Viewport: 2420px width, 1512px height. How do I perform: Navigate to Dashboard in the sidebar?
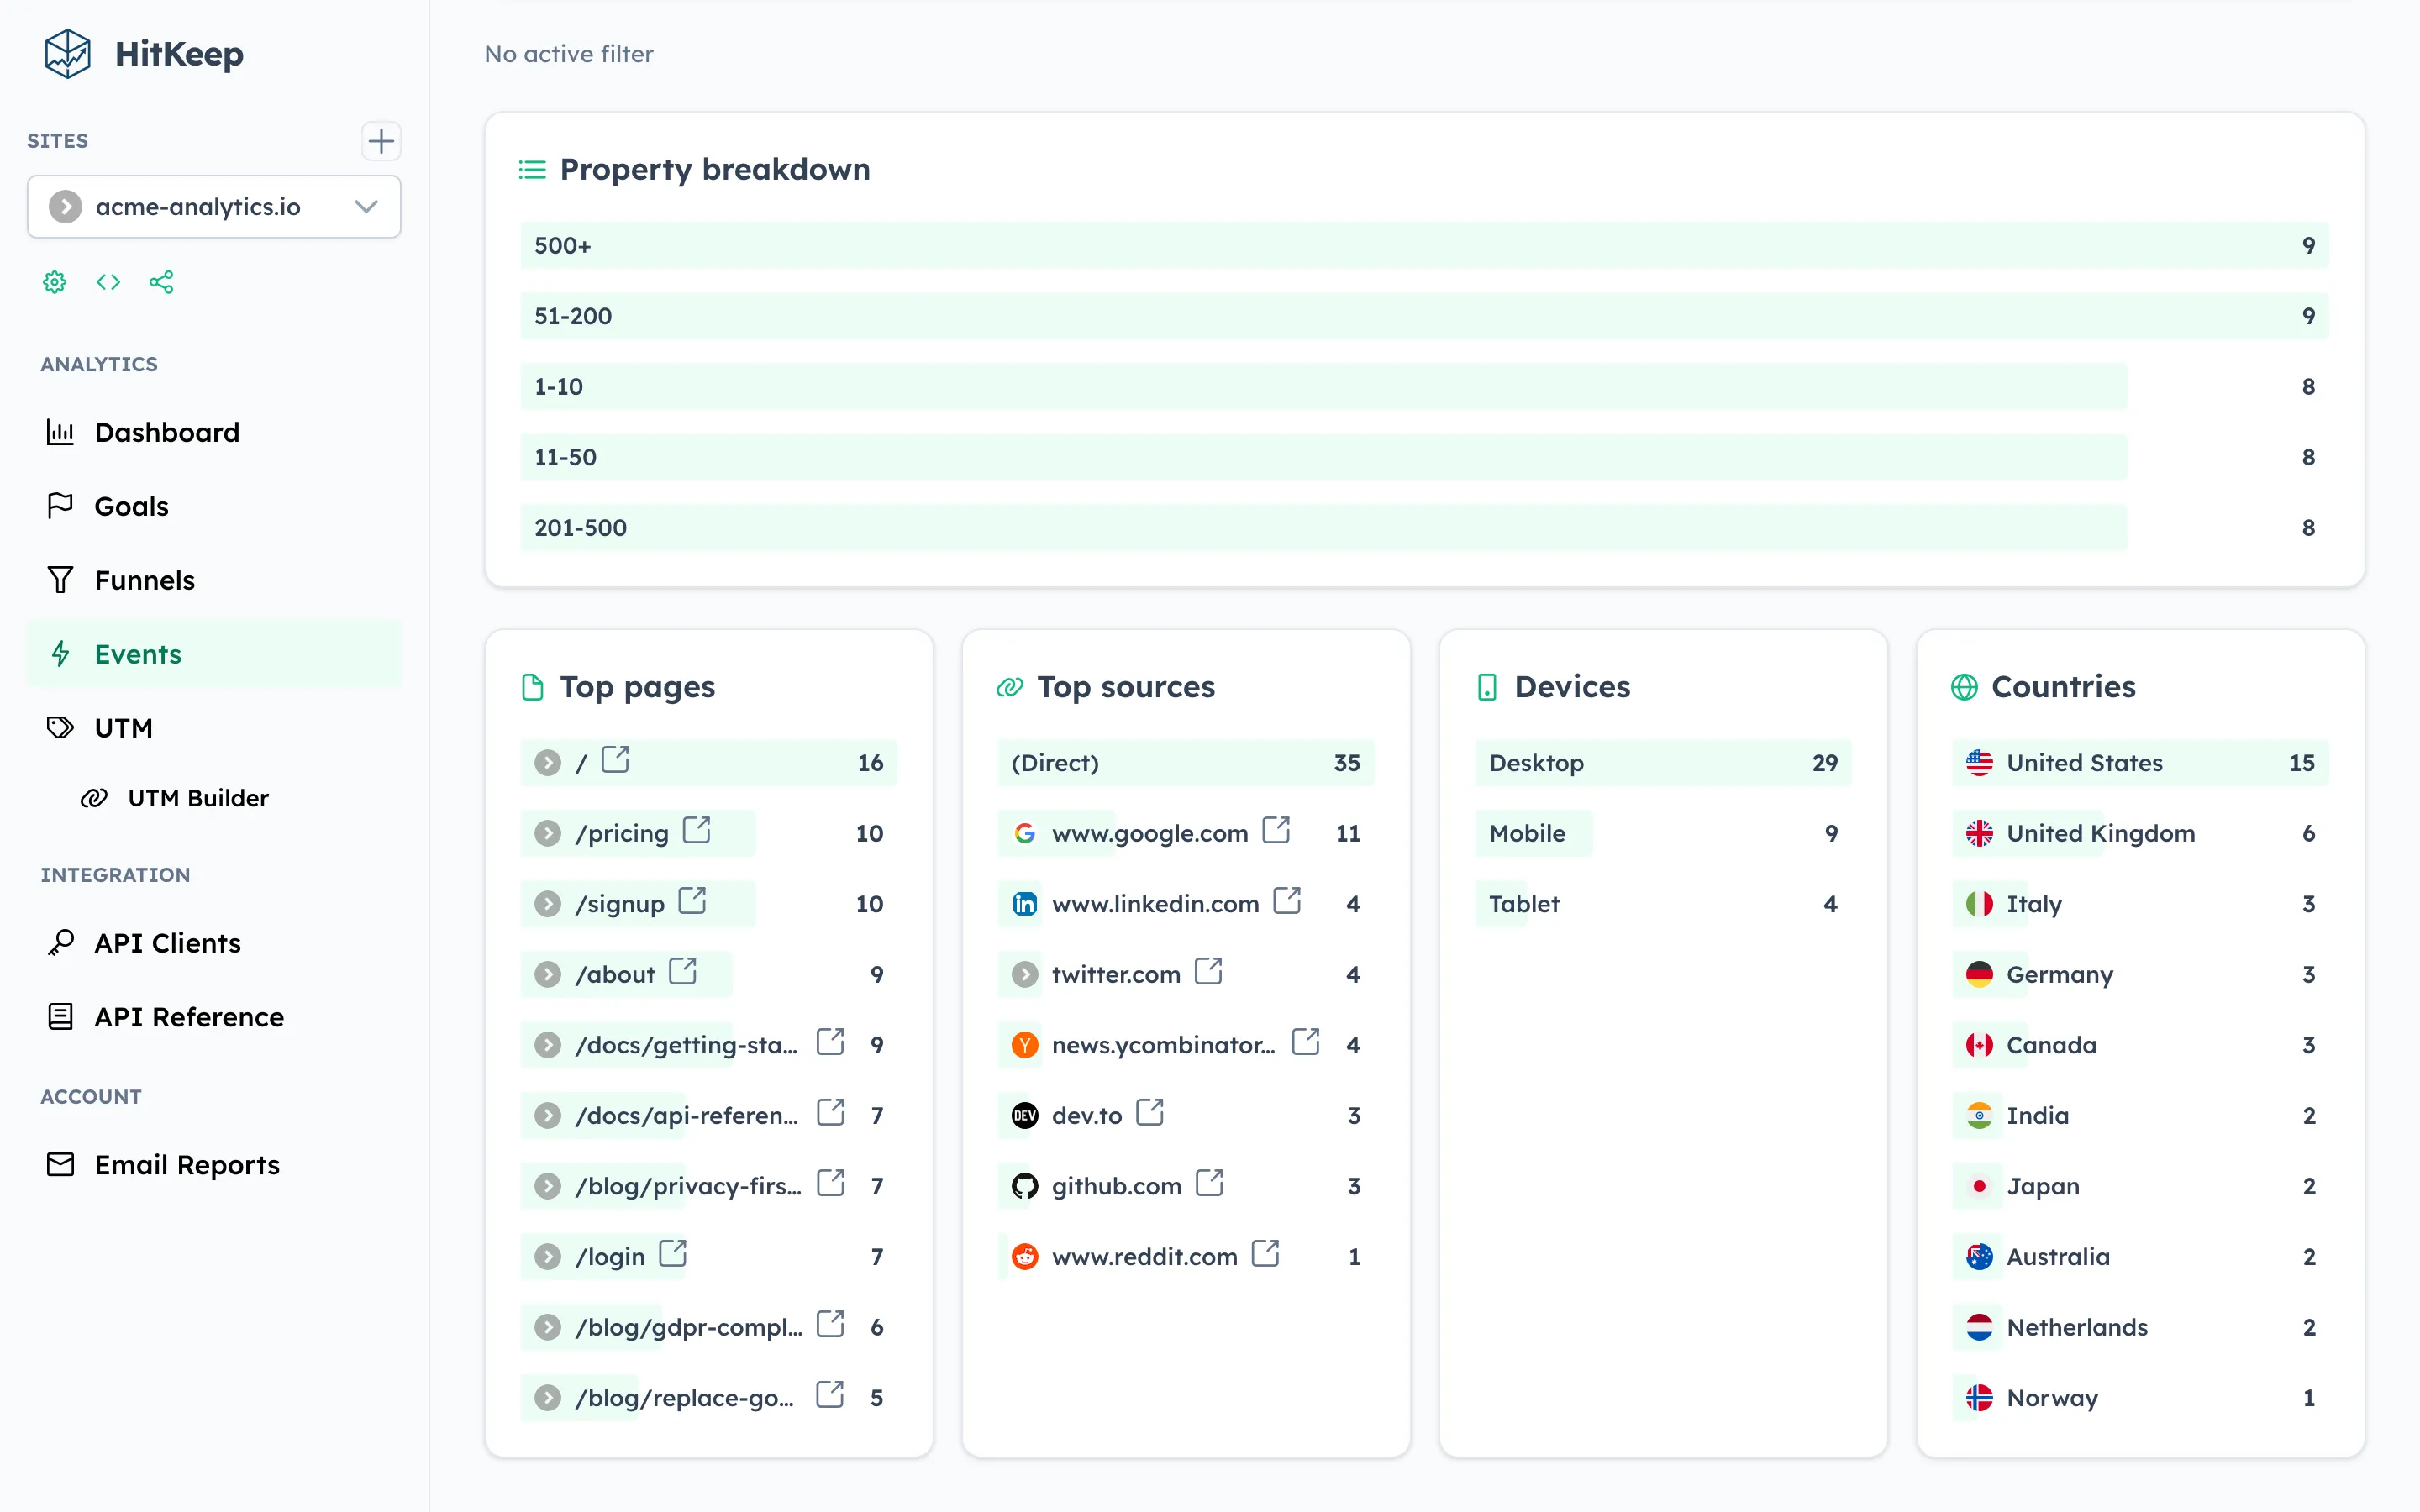[x=166, y=432]
